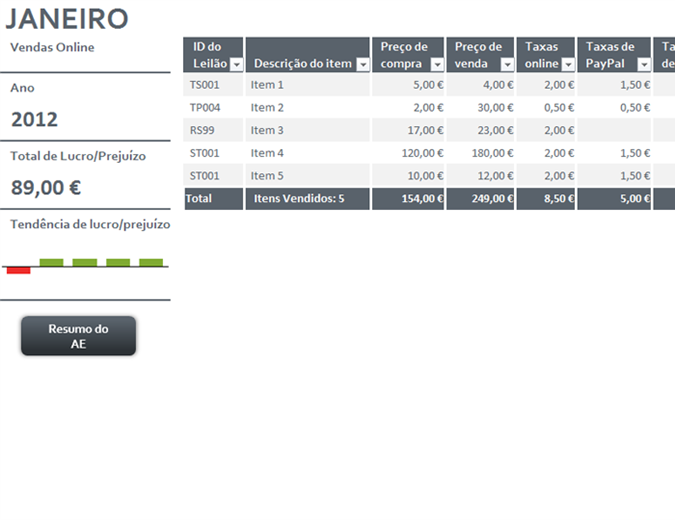Select the year value 2012
The image size is (675, 520).
pyautogui.click(x=34, y=119)
